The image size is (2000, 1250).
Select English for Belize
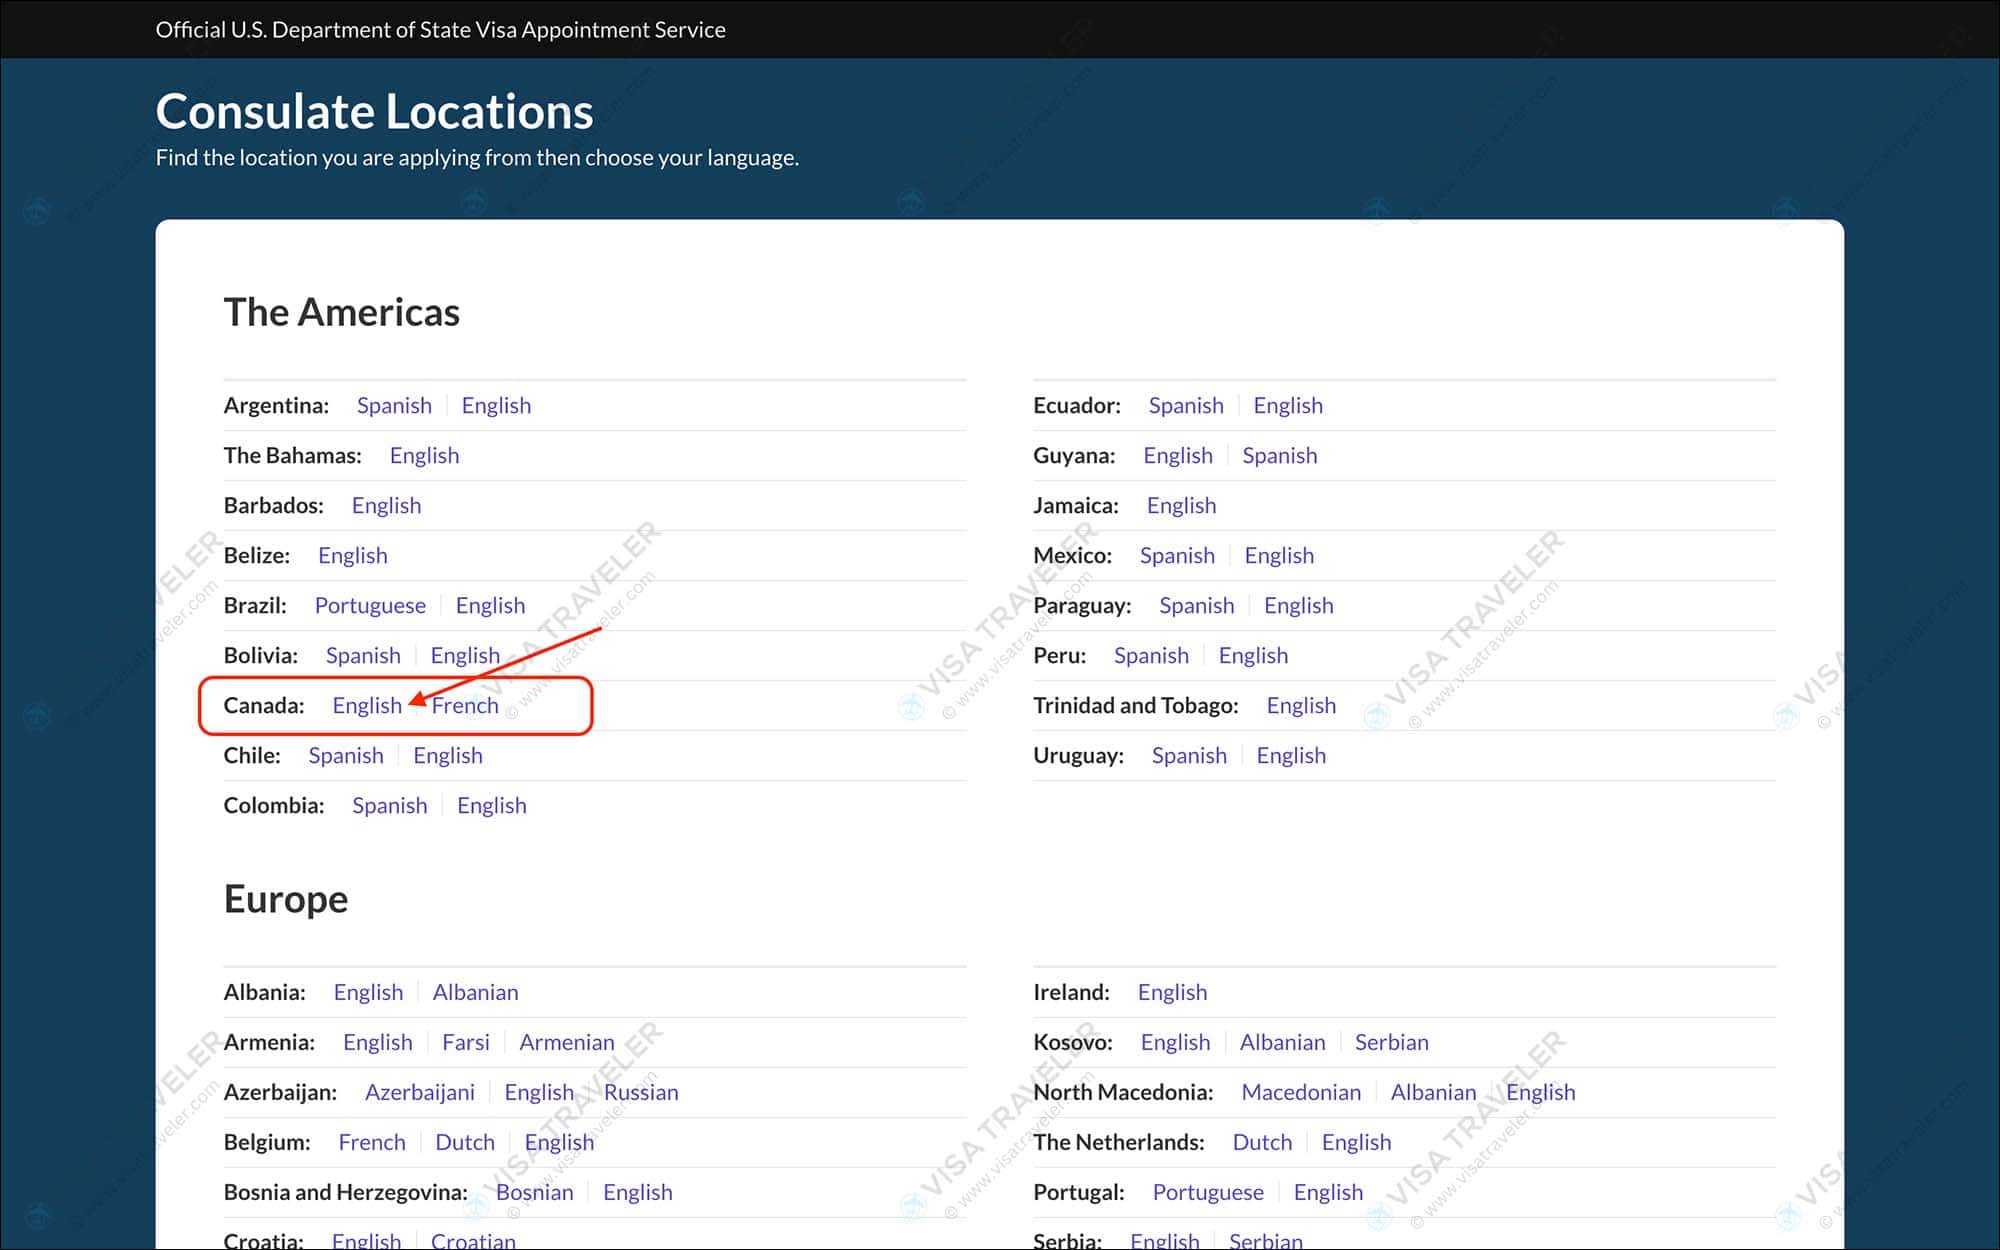click(x=352, y=555)
